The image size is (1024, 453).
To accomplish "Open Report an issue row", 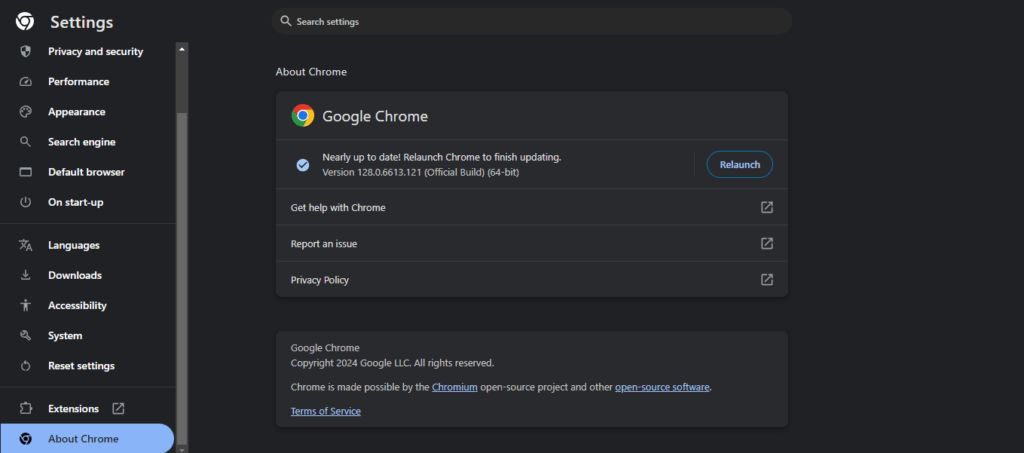I will [532, 243].
